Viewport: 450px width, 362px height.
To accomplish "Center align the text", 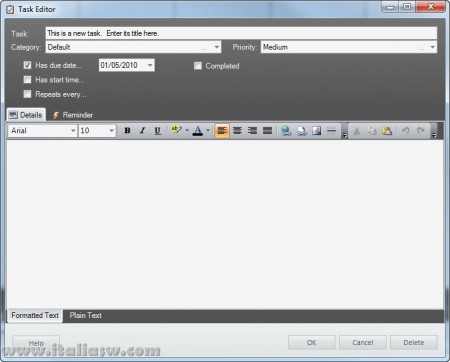I will 237,130.
